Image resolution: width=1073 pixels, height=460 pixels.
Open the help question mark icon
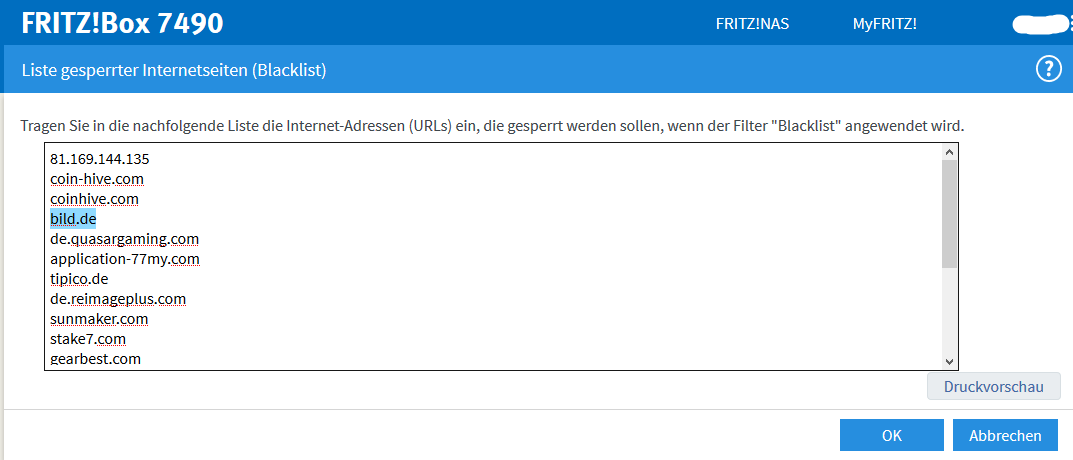[x=1048, y=69]
